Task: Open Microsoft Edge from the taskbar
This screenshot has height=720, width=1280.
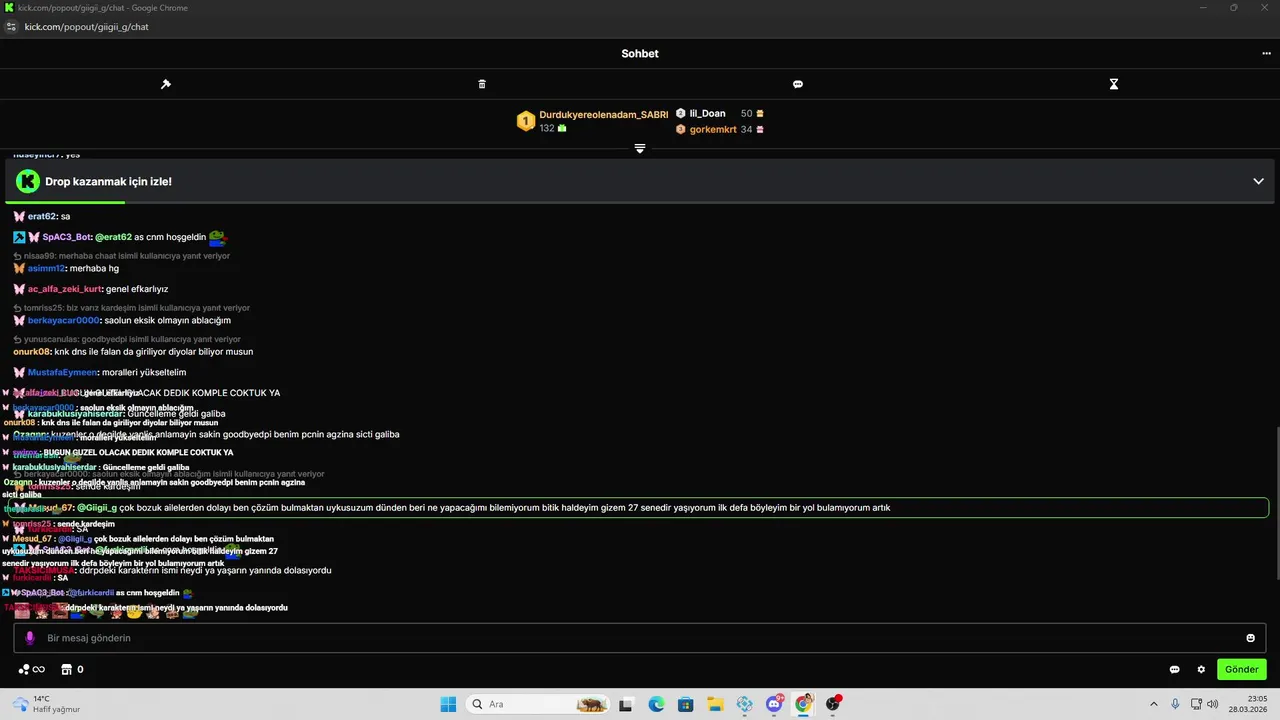Action: [x=656, y=704]
